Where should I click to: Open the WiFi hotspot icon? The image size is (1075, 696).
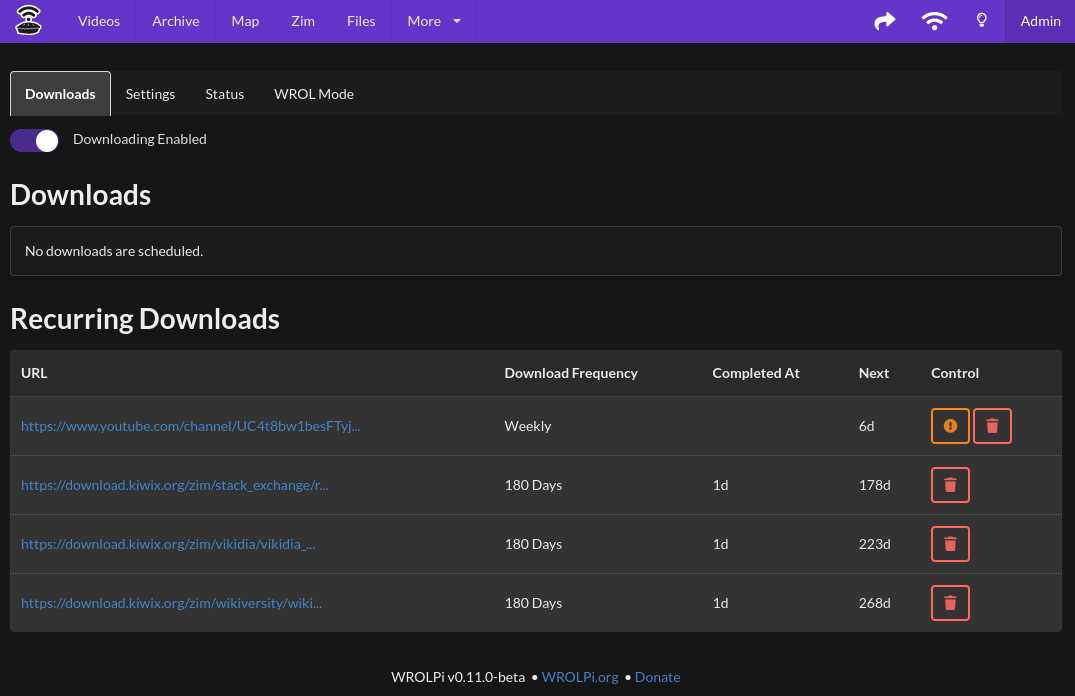[934, 21]
